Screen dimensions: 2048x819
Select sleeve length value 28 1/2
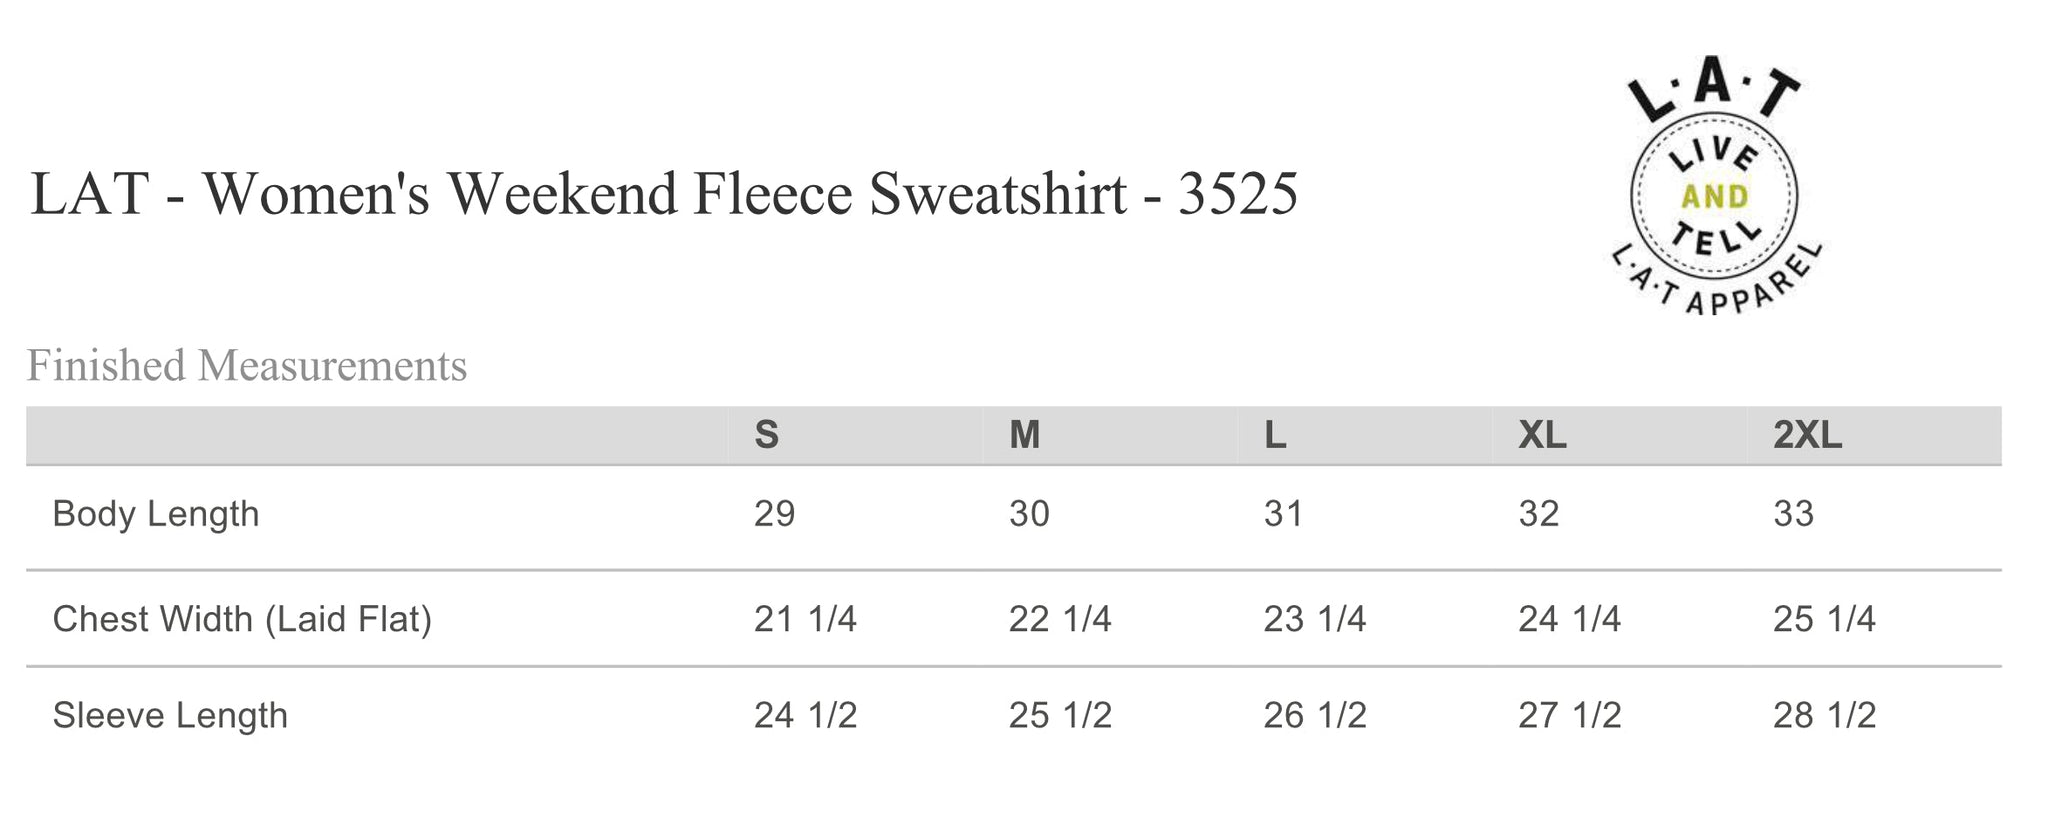pyautogui.click(x=1824, y=716)
